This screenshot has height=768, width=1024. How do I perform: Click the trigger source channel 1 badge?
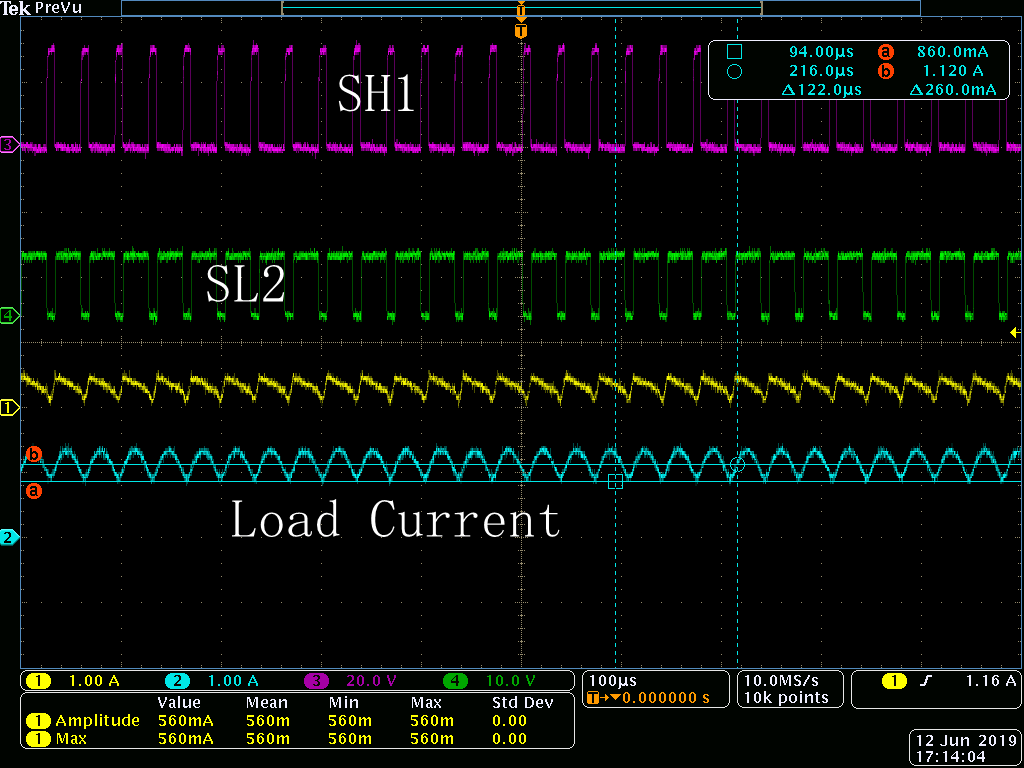[894, 681]
